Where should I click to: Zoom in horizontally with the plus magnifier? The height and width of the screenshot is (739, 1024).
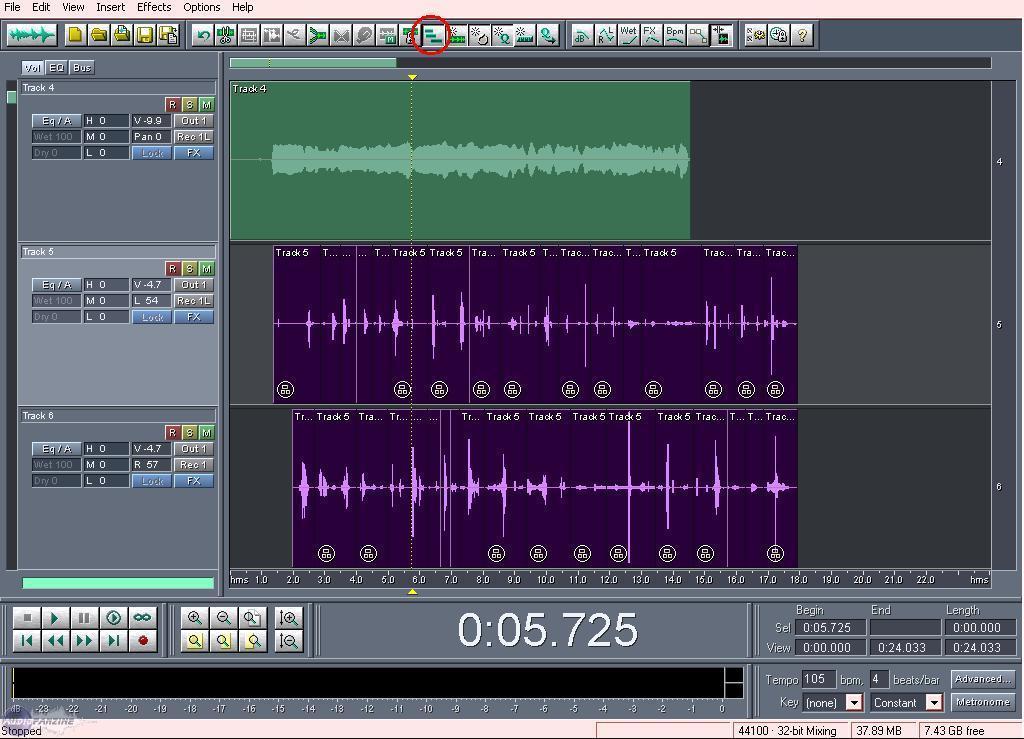195,618
